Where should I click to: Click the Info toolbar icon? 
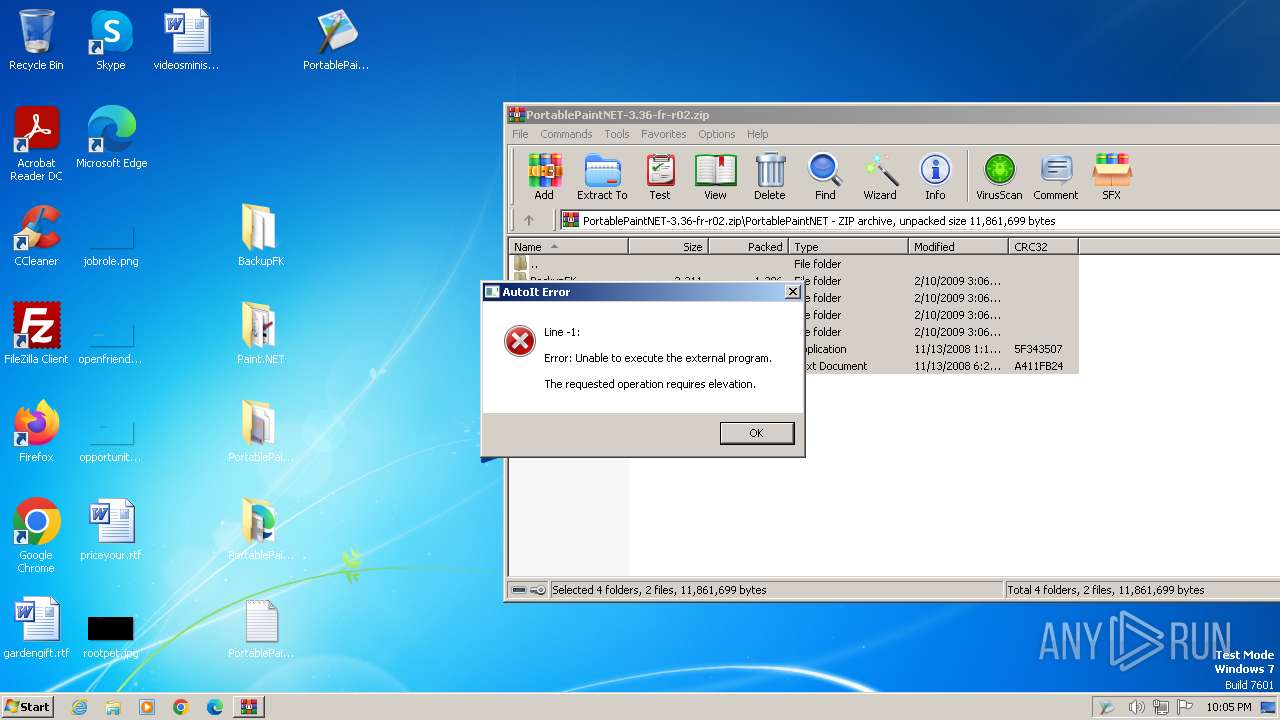coord(935,177)
